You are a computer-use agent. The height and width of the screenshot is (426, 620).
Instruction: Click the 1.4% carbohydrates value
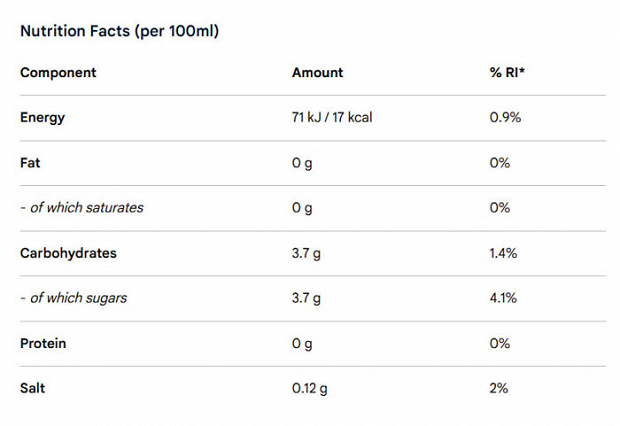click(503, 253)
